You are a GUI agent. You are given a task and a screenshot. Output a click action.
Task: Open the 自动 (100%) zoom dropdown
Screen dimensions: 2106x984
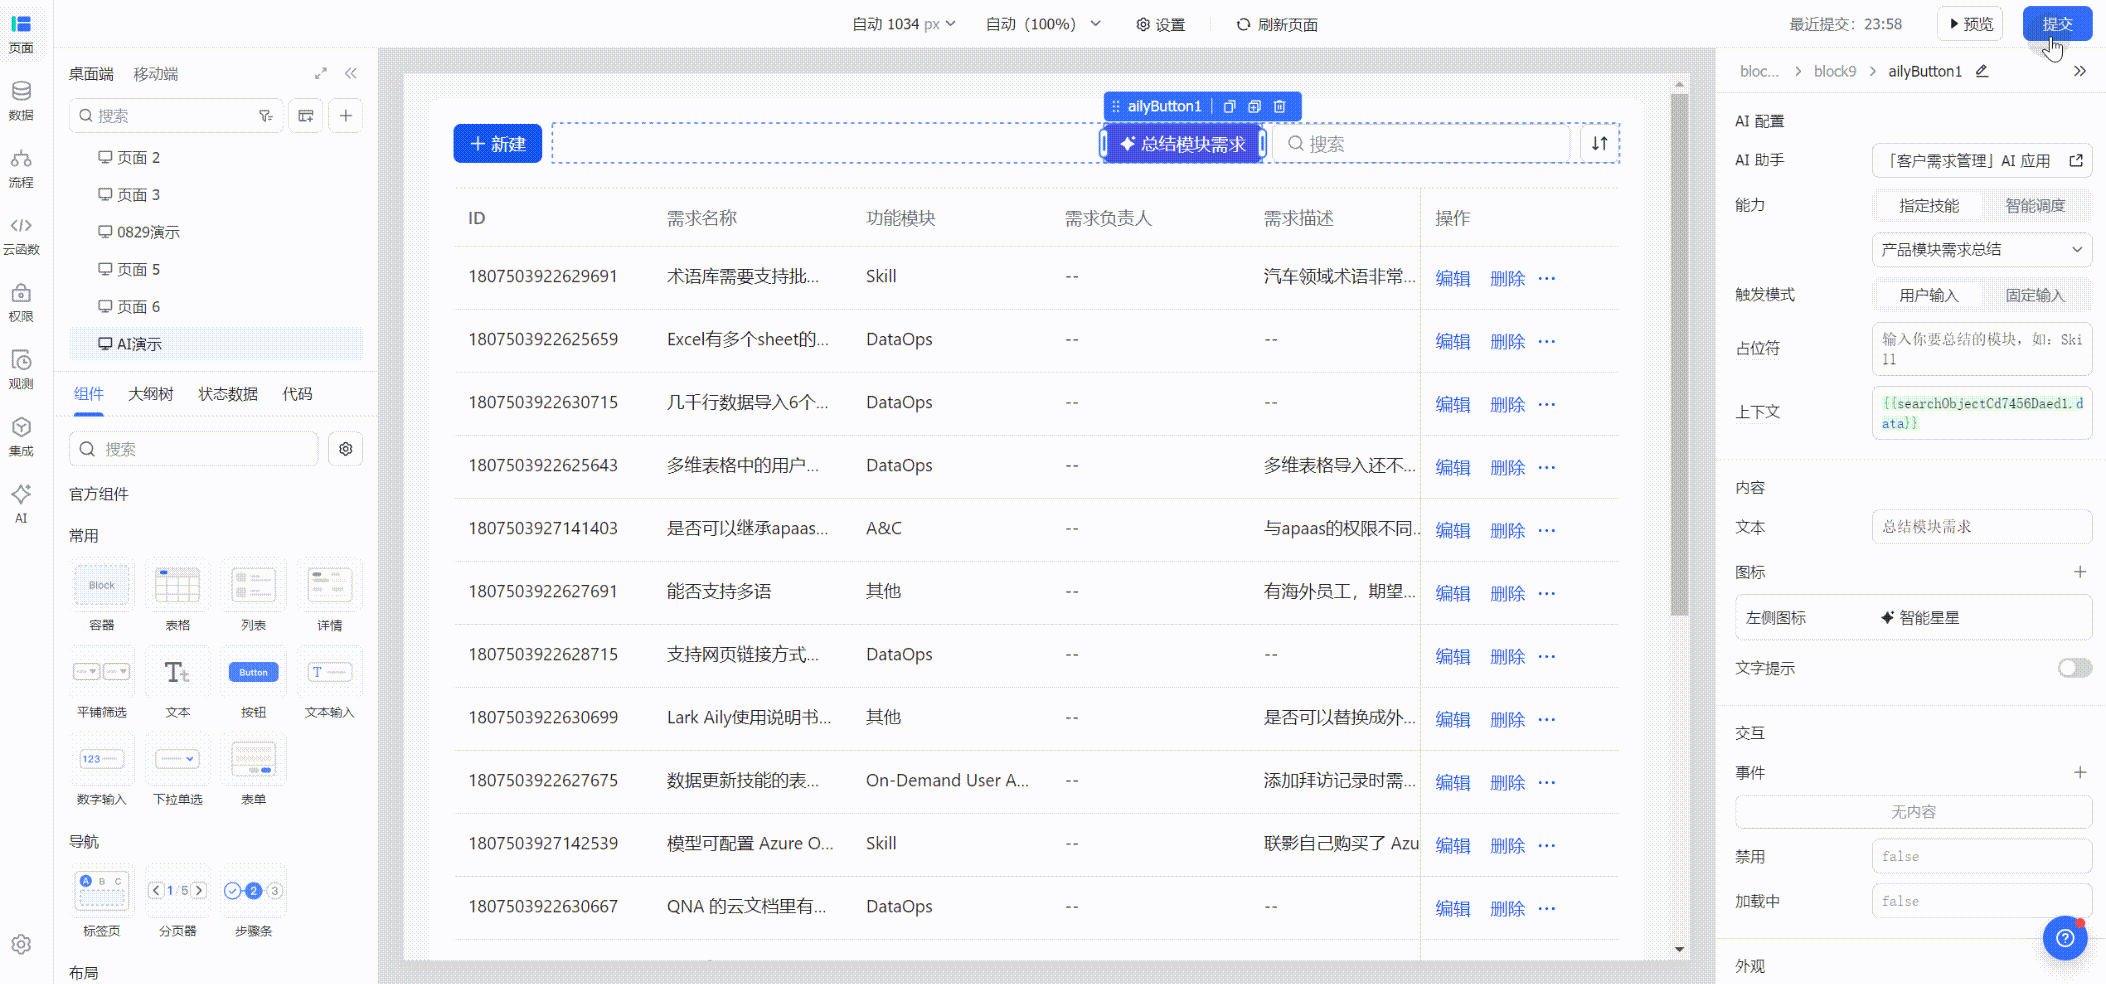[x=1043, y=24]
